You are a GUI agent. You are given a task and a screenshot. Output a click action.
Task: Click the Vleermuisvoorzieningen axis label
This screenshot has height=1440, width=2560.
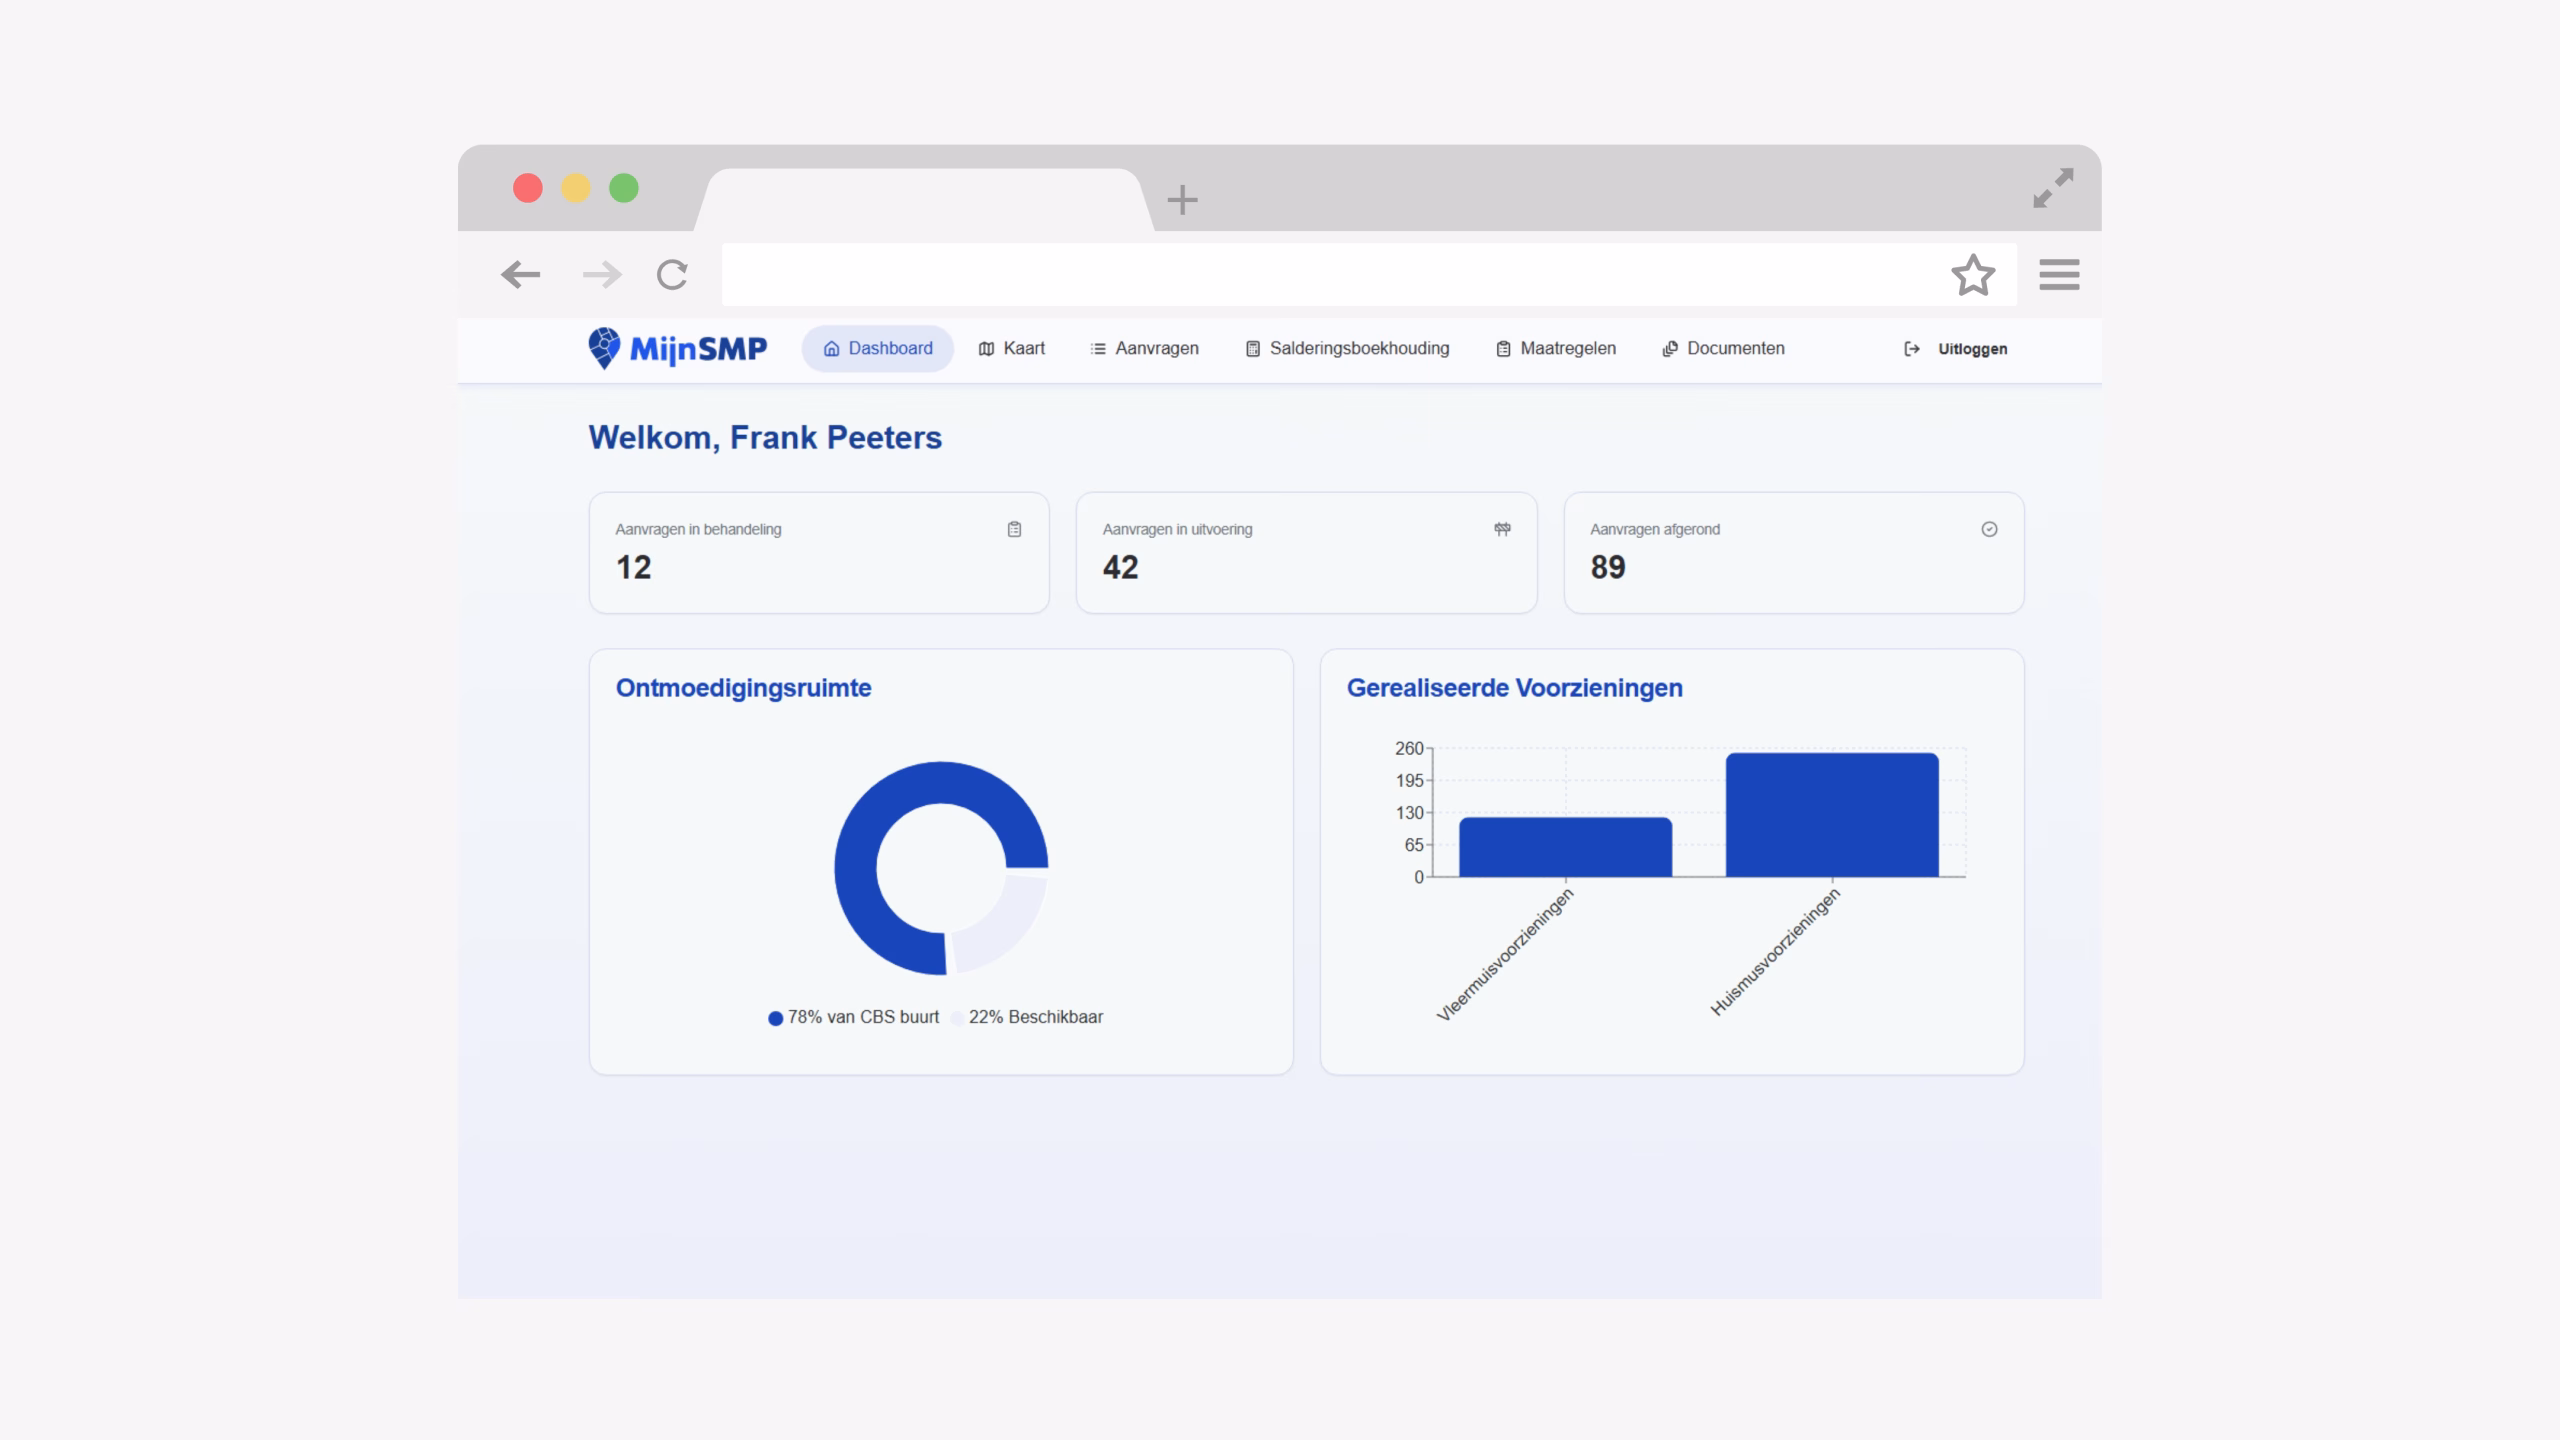(x=1505, y=955)
